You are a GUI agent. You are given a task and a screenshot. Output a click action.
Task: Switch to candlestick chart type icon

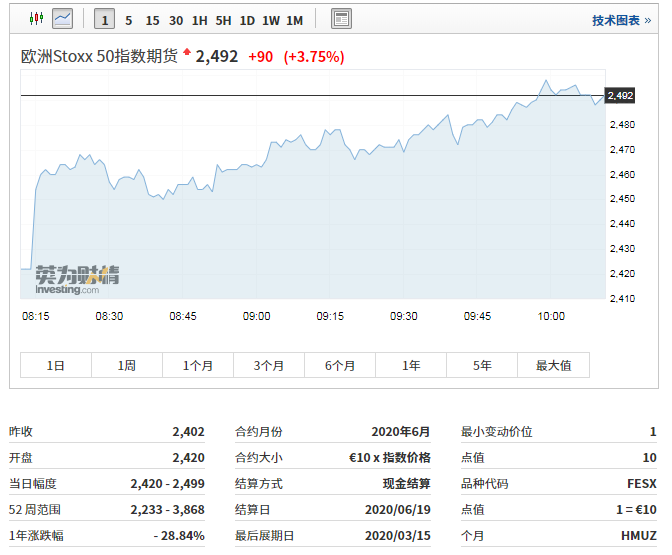point(37,19)
